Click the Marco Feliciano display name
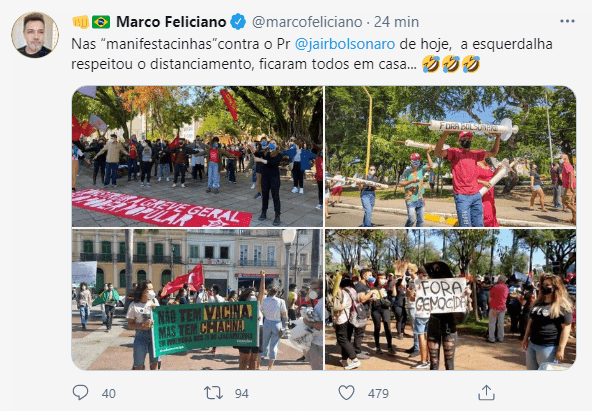Image resolution: width=592 pixels, height=411 pixels. 171,22
